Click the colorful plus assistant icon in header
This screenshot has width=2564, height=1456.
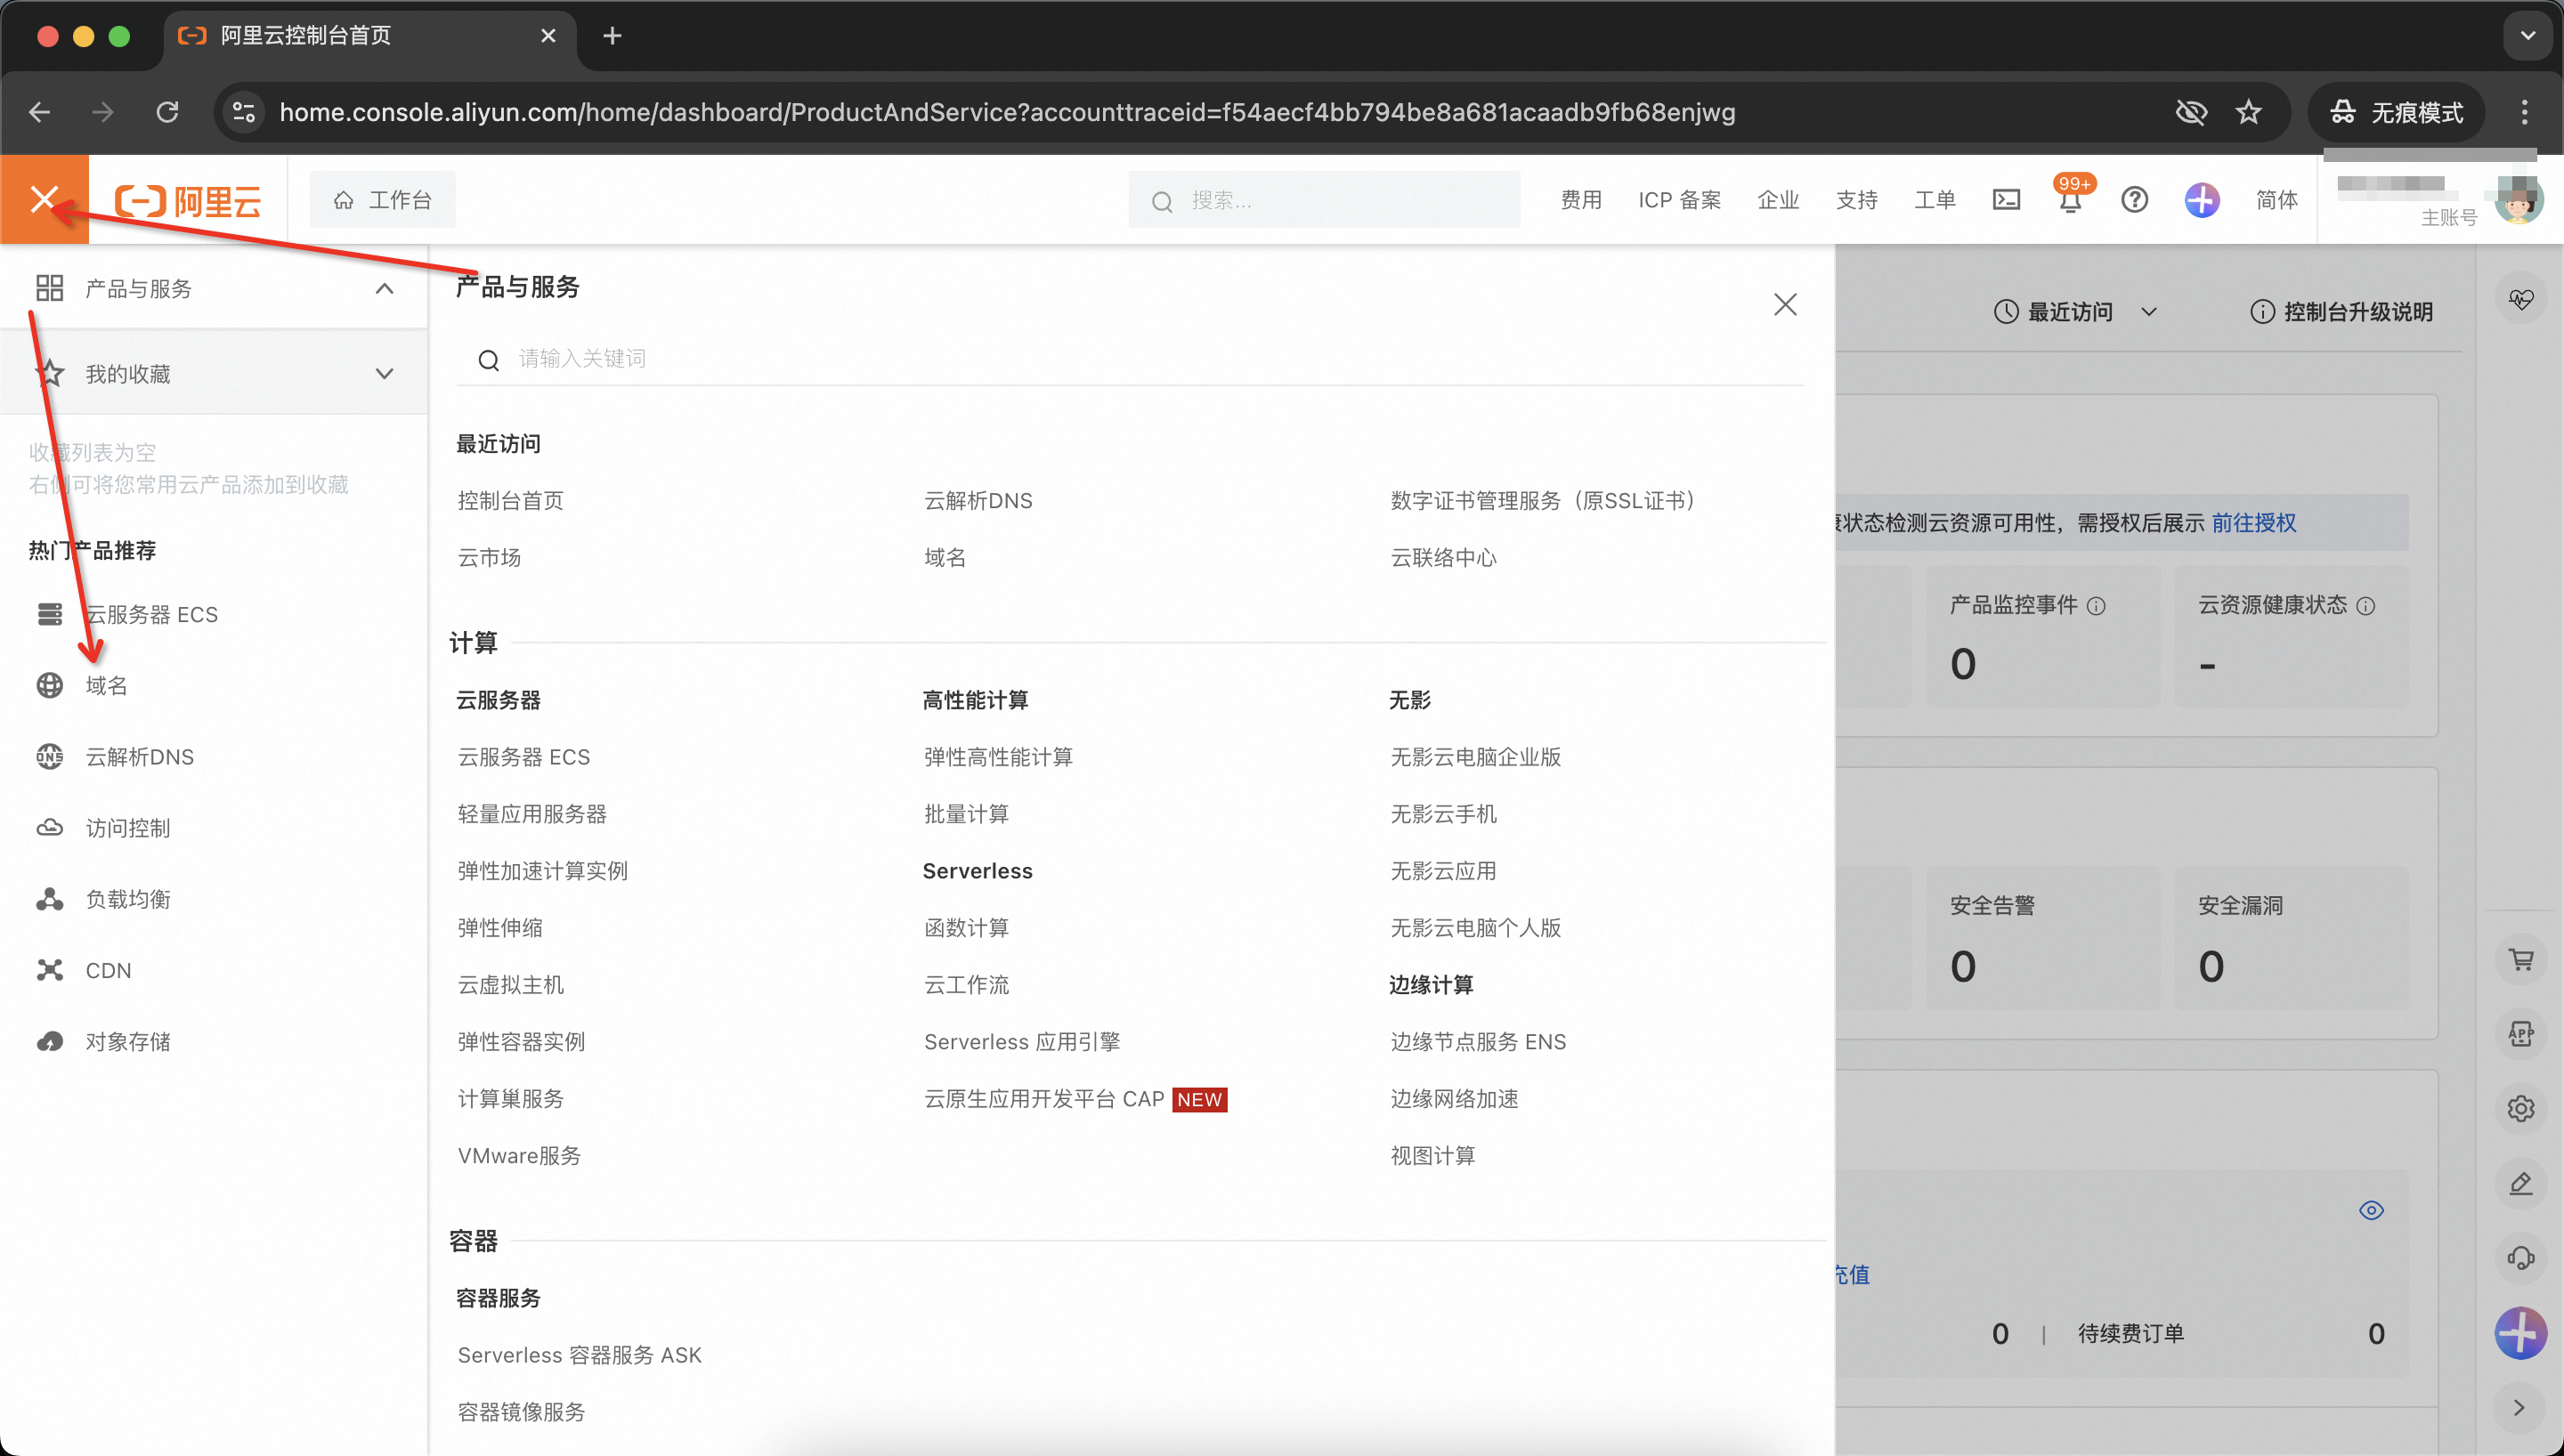click(x=2201, y=200)
